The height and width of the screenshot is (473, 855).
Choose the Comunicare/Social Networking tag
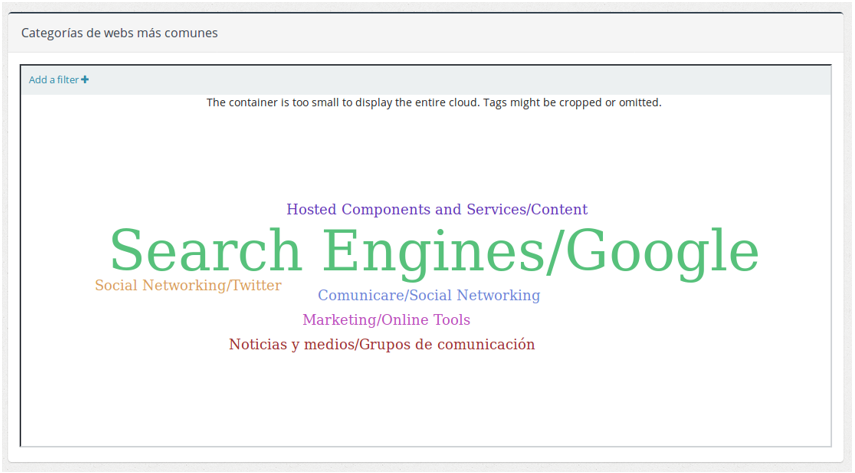point(429,296)
